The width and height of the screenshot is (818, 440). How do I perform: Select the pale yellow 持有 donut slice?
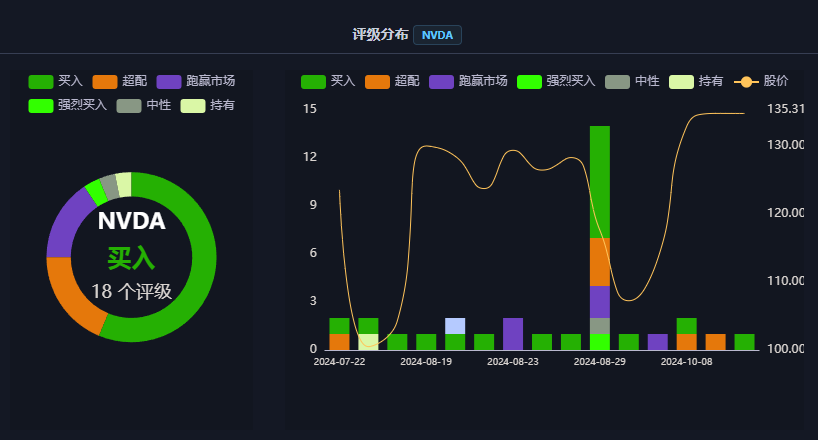pyautogui.click(x=124, y=184)
